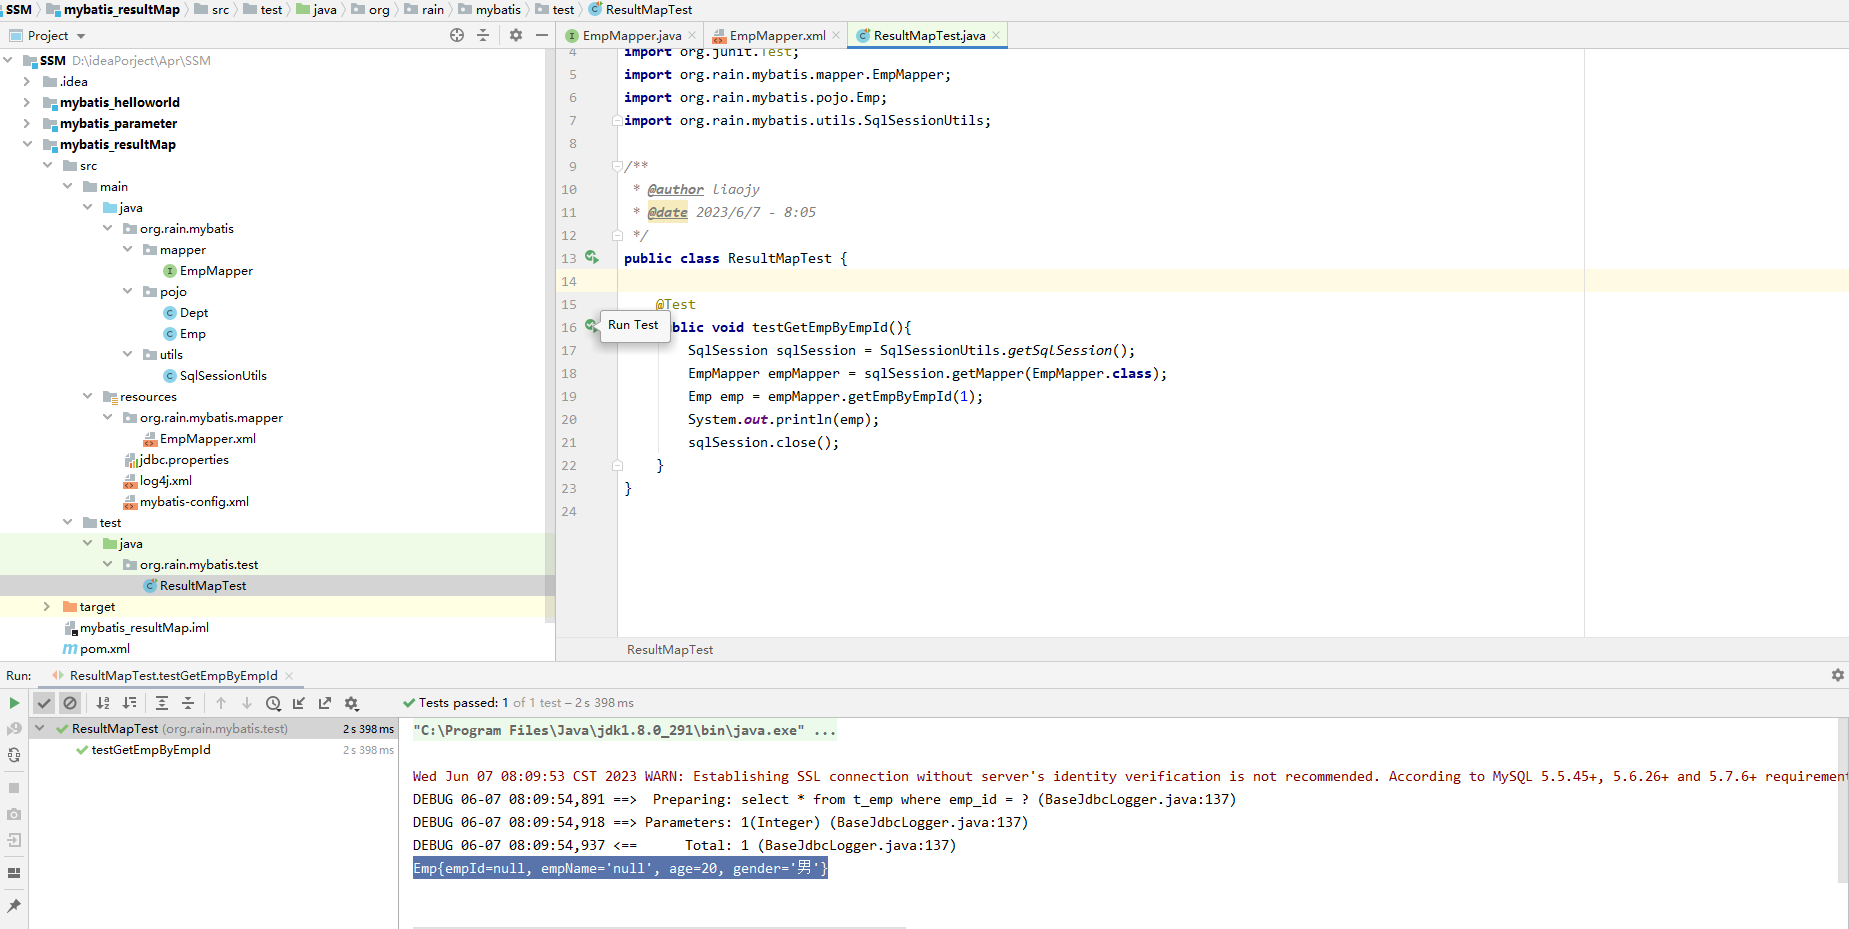Sort test results alphabetically
Viewport: 1849px width, 929px height.
[103, 703]
